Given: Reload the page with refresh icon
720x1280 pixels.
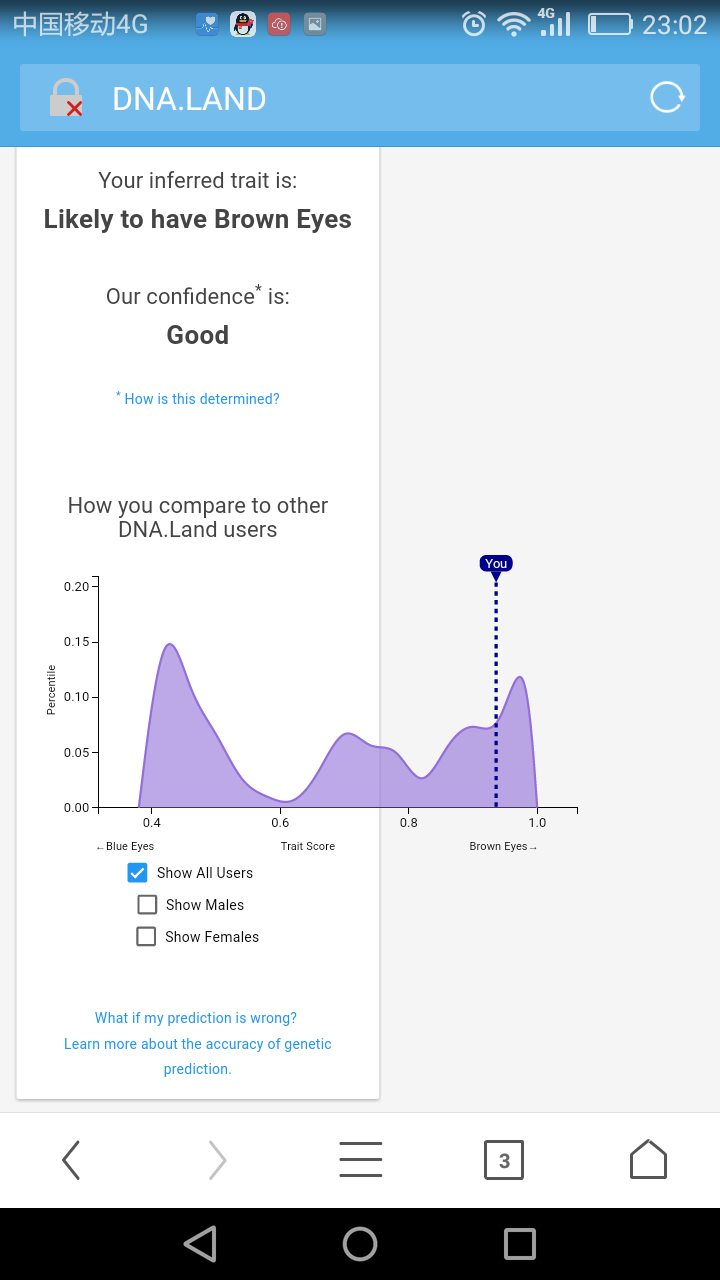Looking at the screenshot, I should (x=667, y=97).
